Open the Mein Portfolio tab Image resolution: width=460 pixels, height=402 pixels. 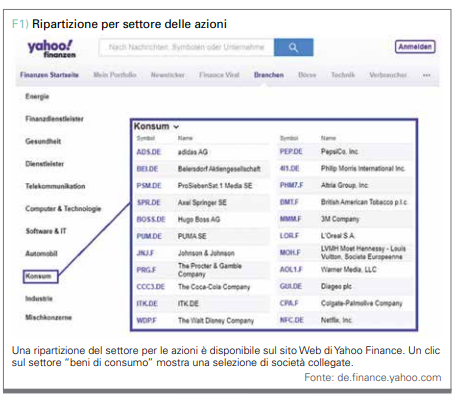click(115, 75)
